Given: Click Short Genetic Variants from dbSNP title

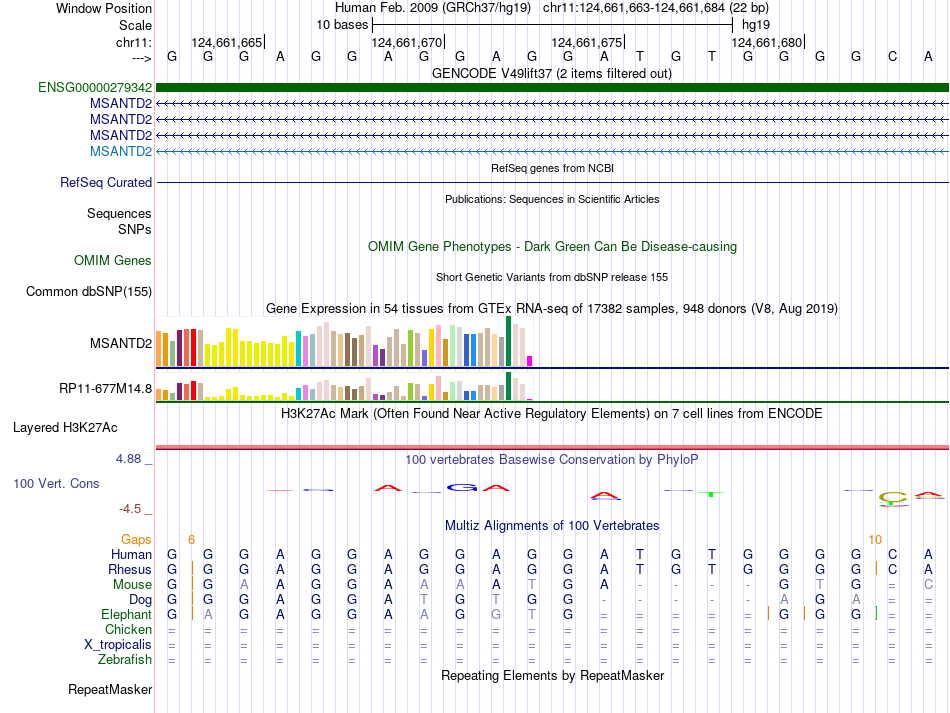Looking at the screenshot, I should (552, 277).
